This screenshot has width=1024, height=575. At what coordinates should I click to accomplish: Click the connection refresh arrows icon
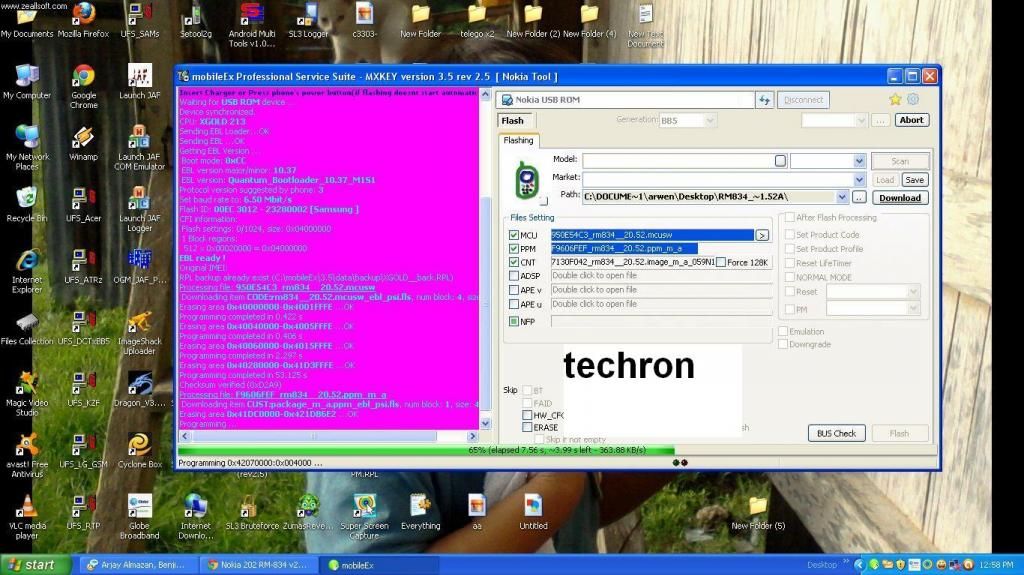(x=765, y=100)
